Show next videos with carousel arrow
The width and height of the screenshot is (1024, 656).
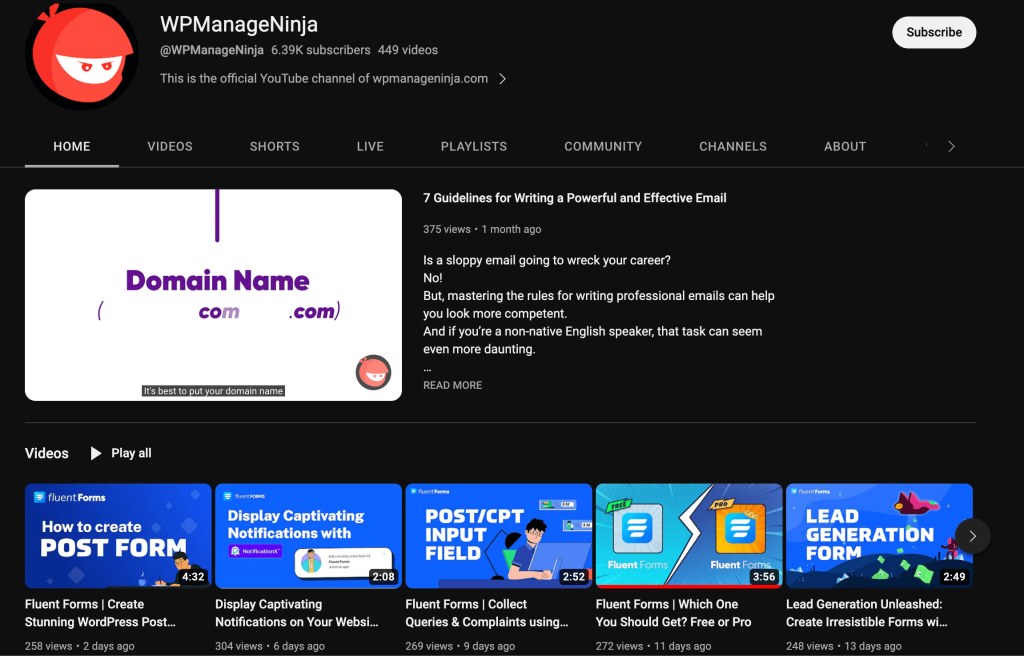pyautogui.click(x=972, y=536)
